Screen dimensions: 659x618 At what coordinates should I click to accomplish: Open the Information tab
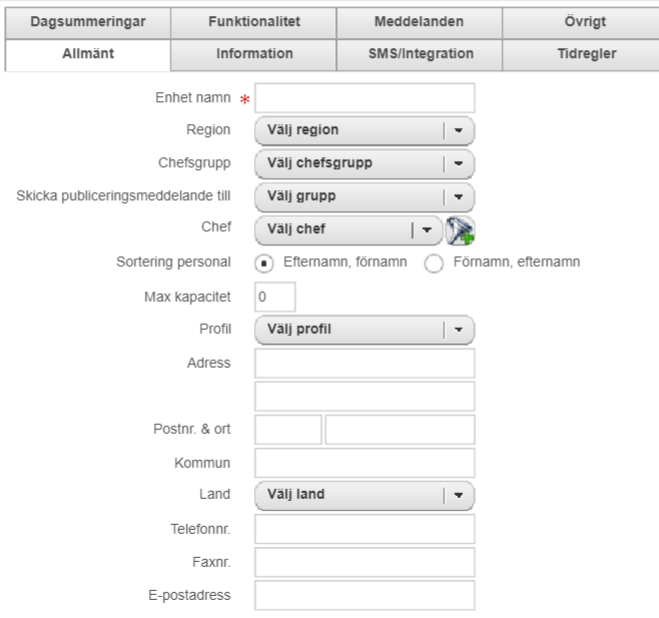click(x=253, y=54)
